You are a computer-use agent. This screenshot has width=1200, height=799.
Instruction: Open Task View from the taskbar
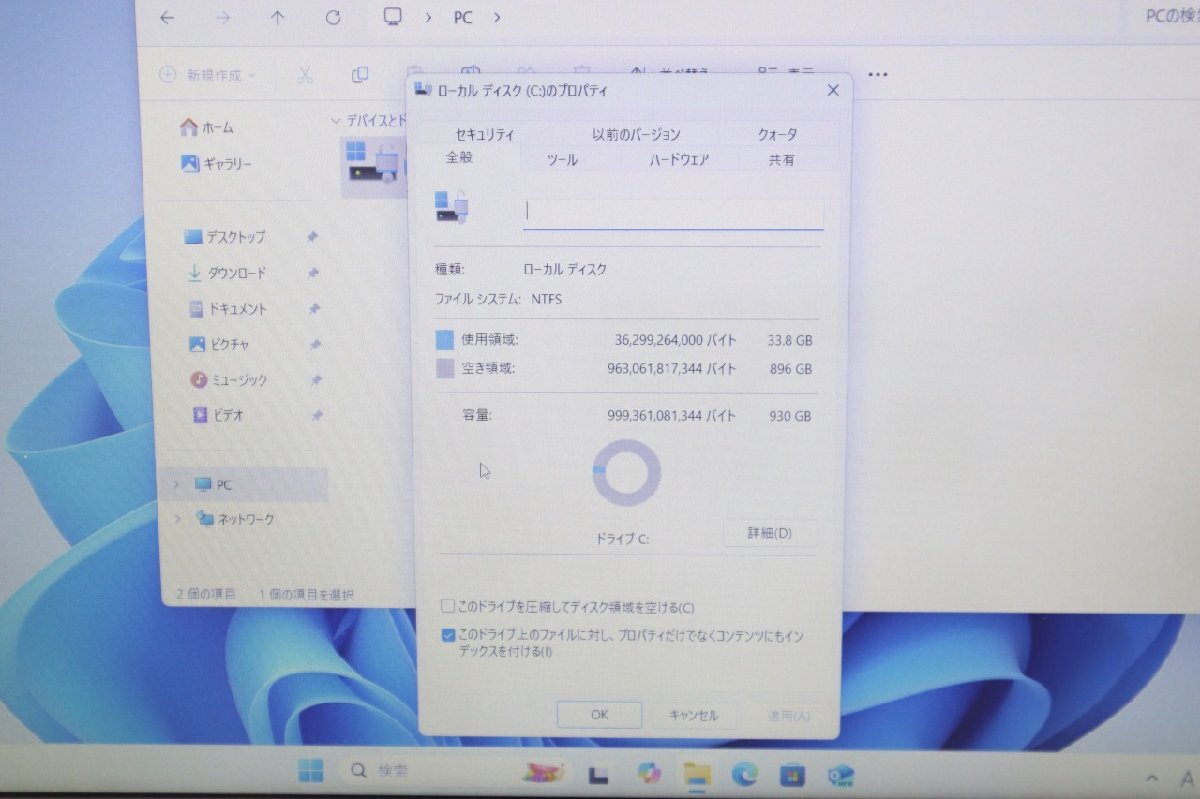click(x=598, y=773)
